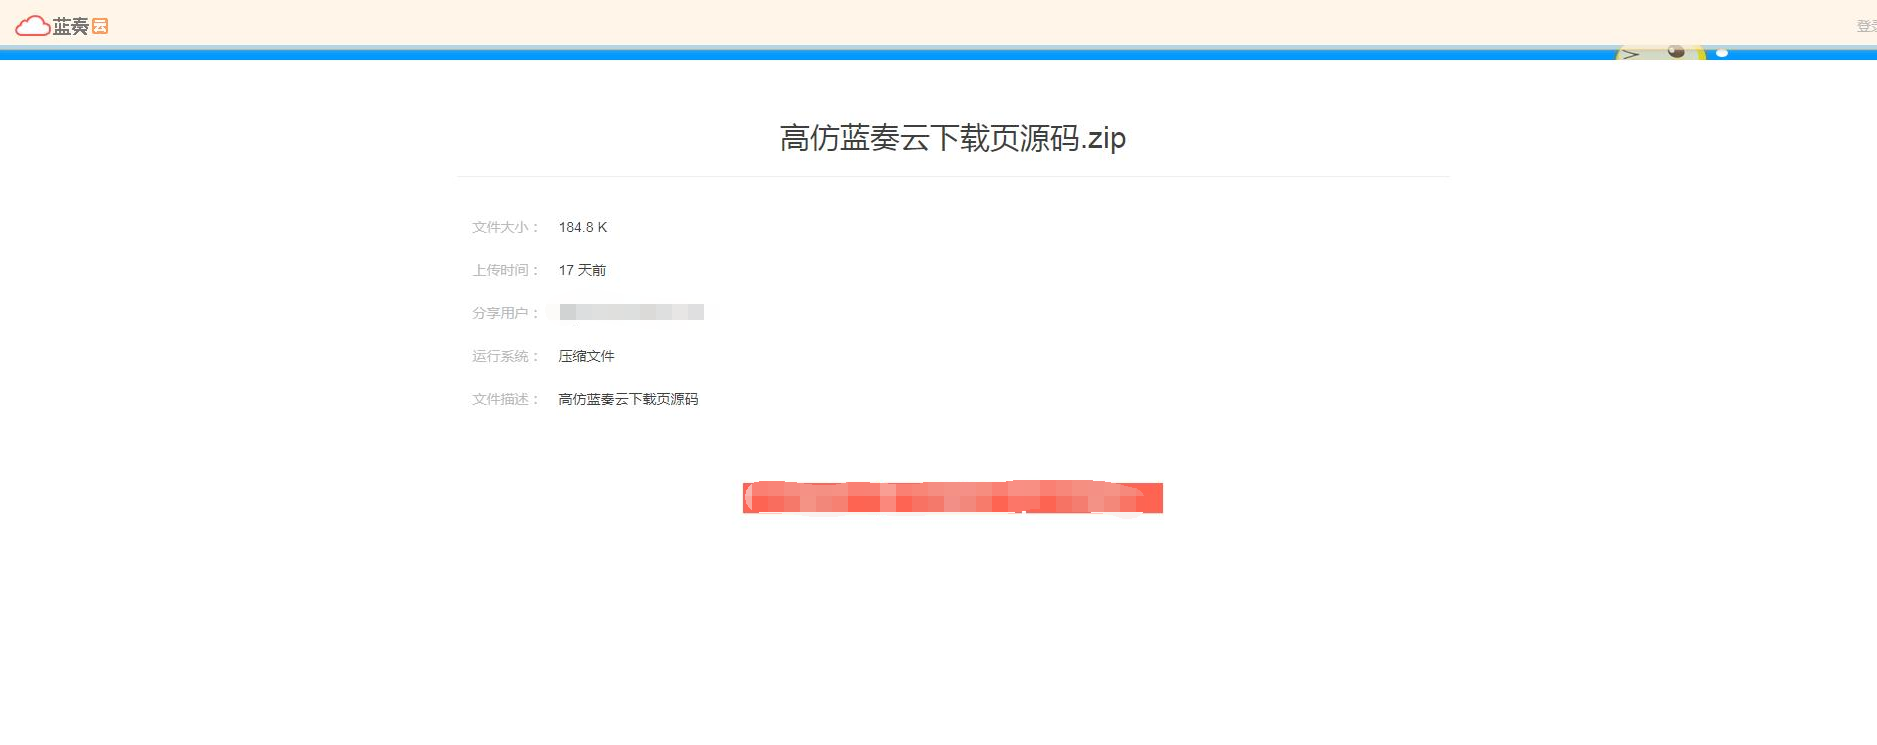Open the 登录 login link
This screenshot has height=745, width=1877.
coord(1866,26)
